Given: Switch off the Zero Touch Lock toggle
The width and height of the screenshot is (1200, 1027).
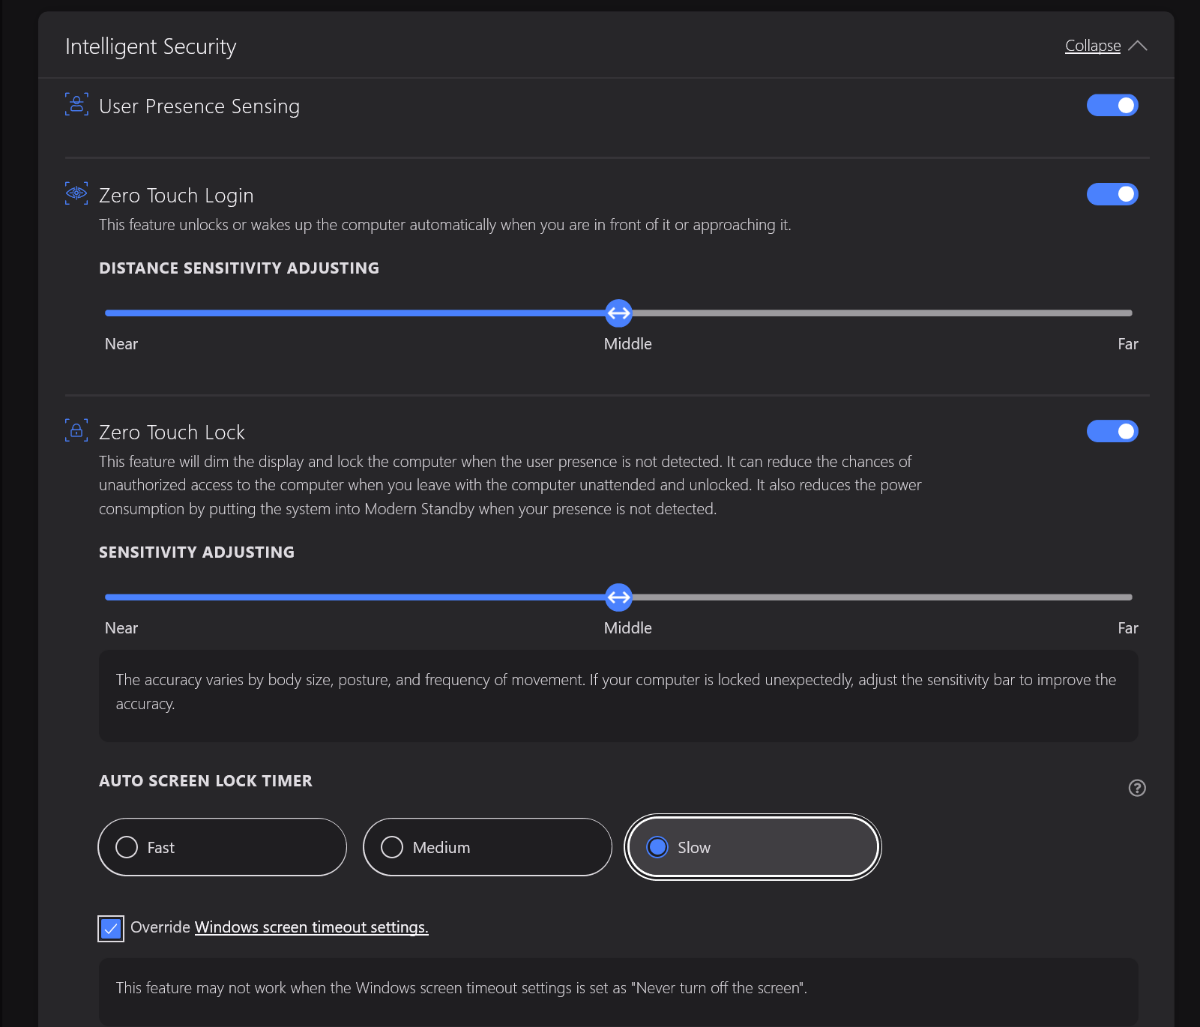Looking at the screenshot, I should (1112, 431).
